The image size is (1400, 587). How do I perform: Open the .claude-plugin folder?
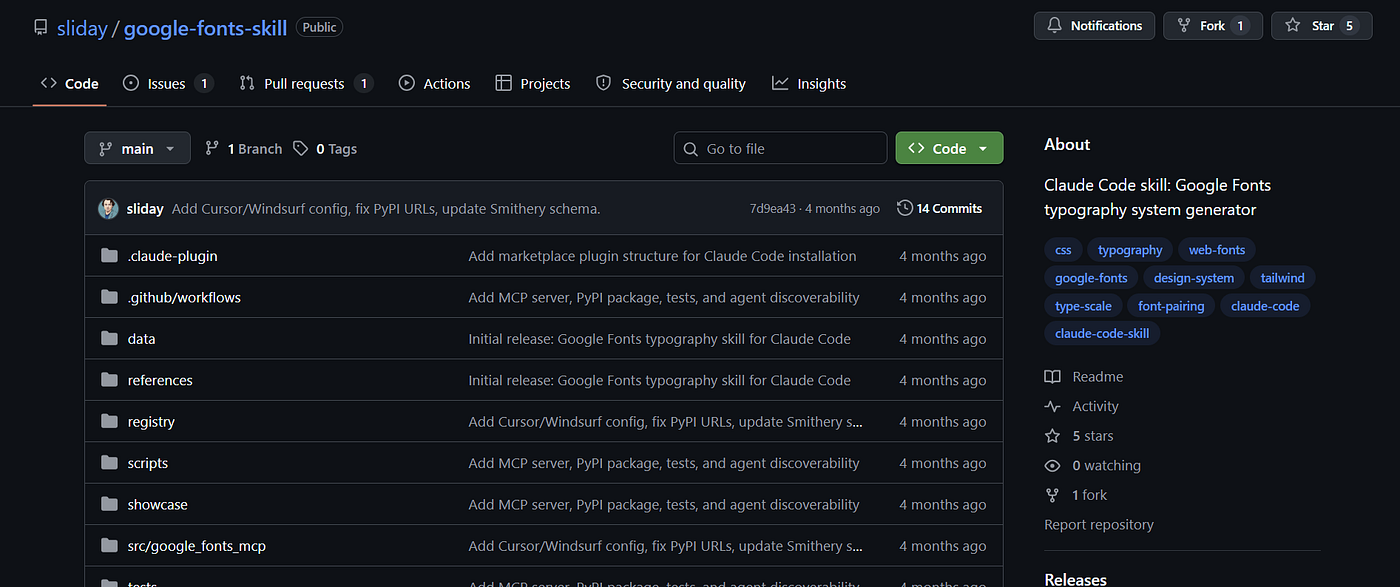pos(172,256)
